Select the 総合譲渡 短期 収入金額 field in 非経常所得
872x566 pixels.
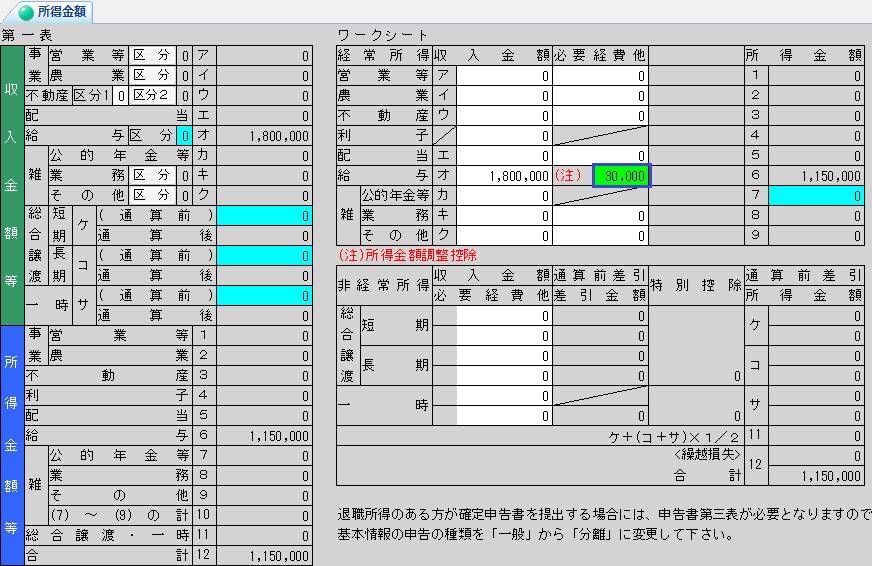(504, 316)
